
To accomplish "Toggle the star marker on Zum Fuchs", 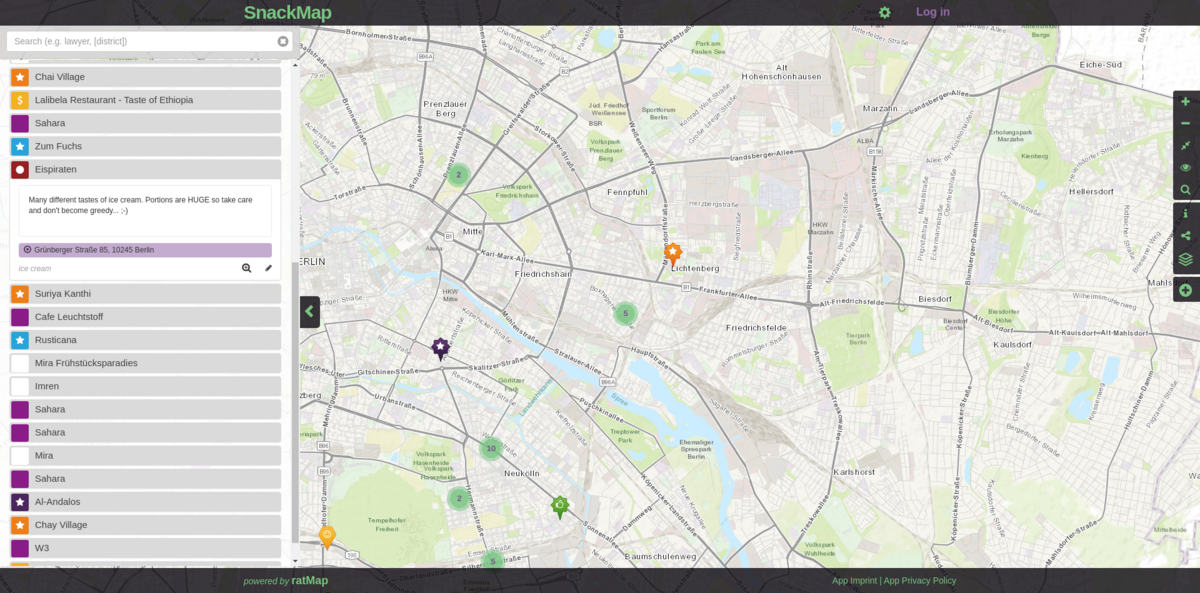I will tap(19, 146).
